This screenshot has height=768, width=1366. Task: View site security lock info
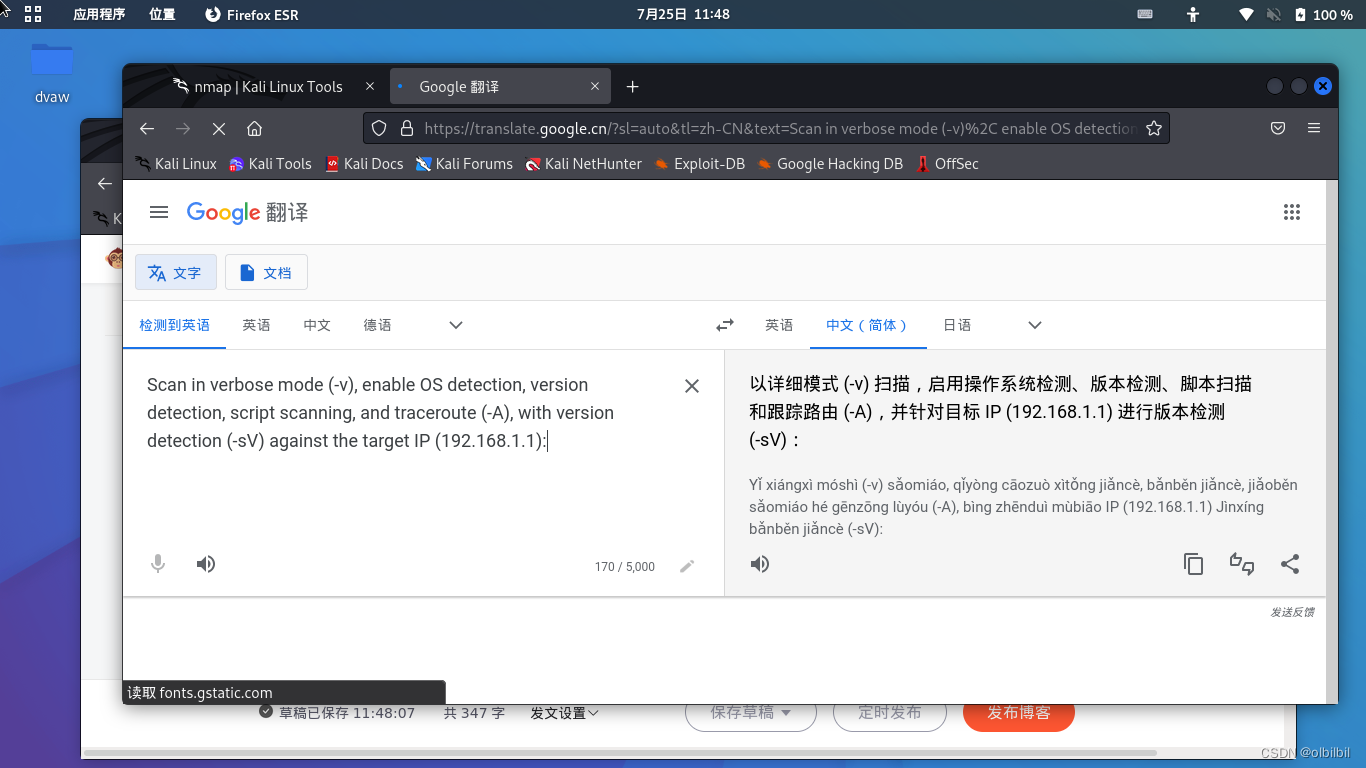[x=406, y=128]
